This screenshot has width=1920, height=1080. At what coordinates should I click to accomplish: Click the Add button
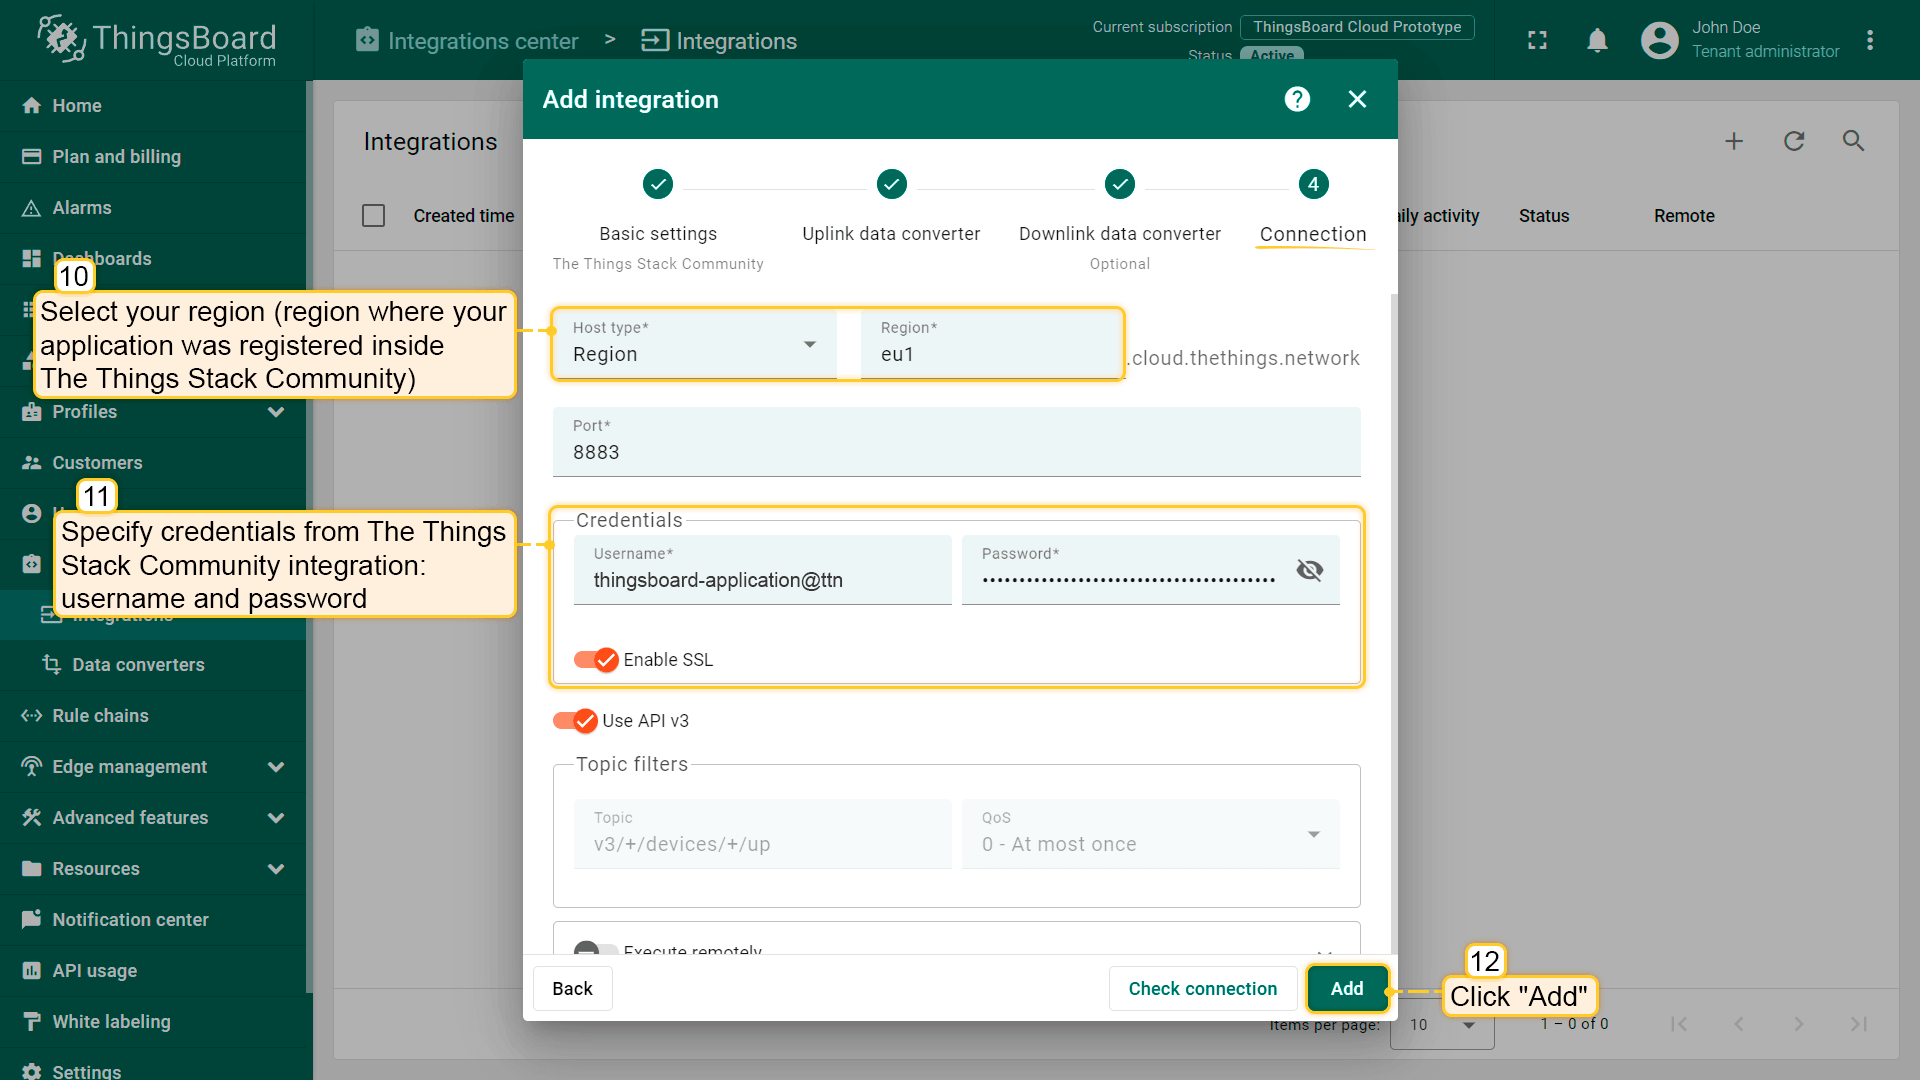click(1346, 988)
